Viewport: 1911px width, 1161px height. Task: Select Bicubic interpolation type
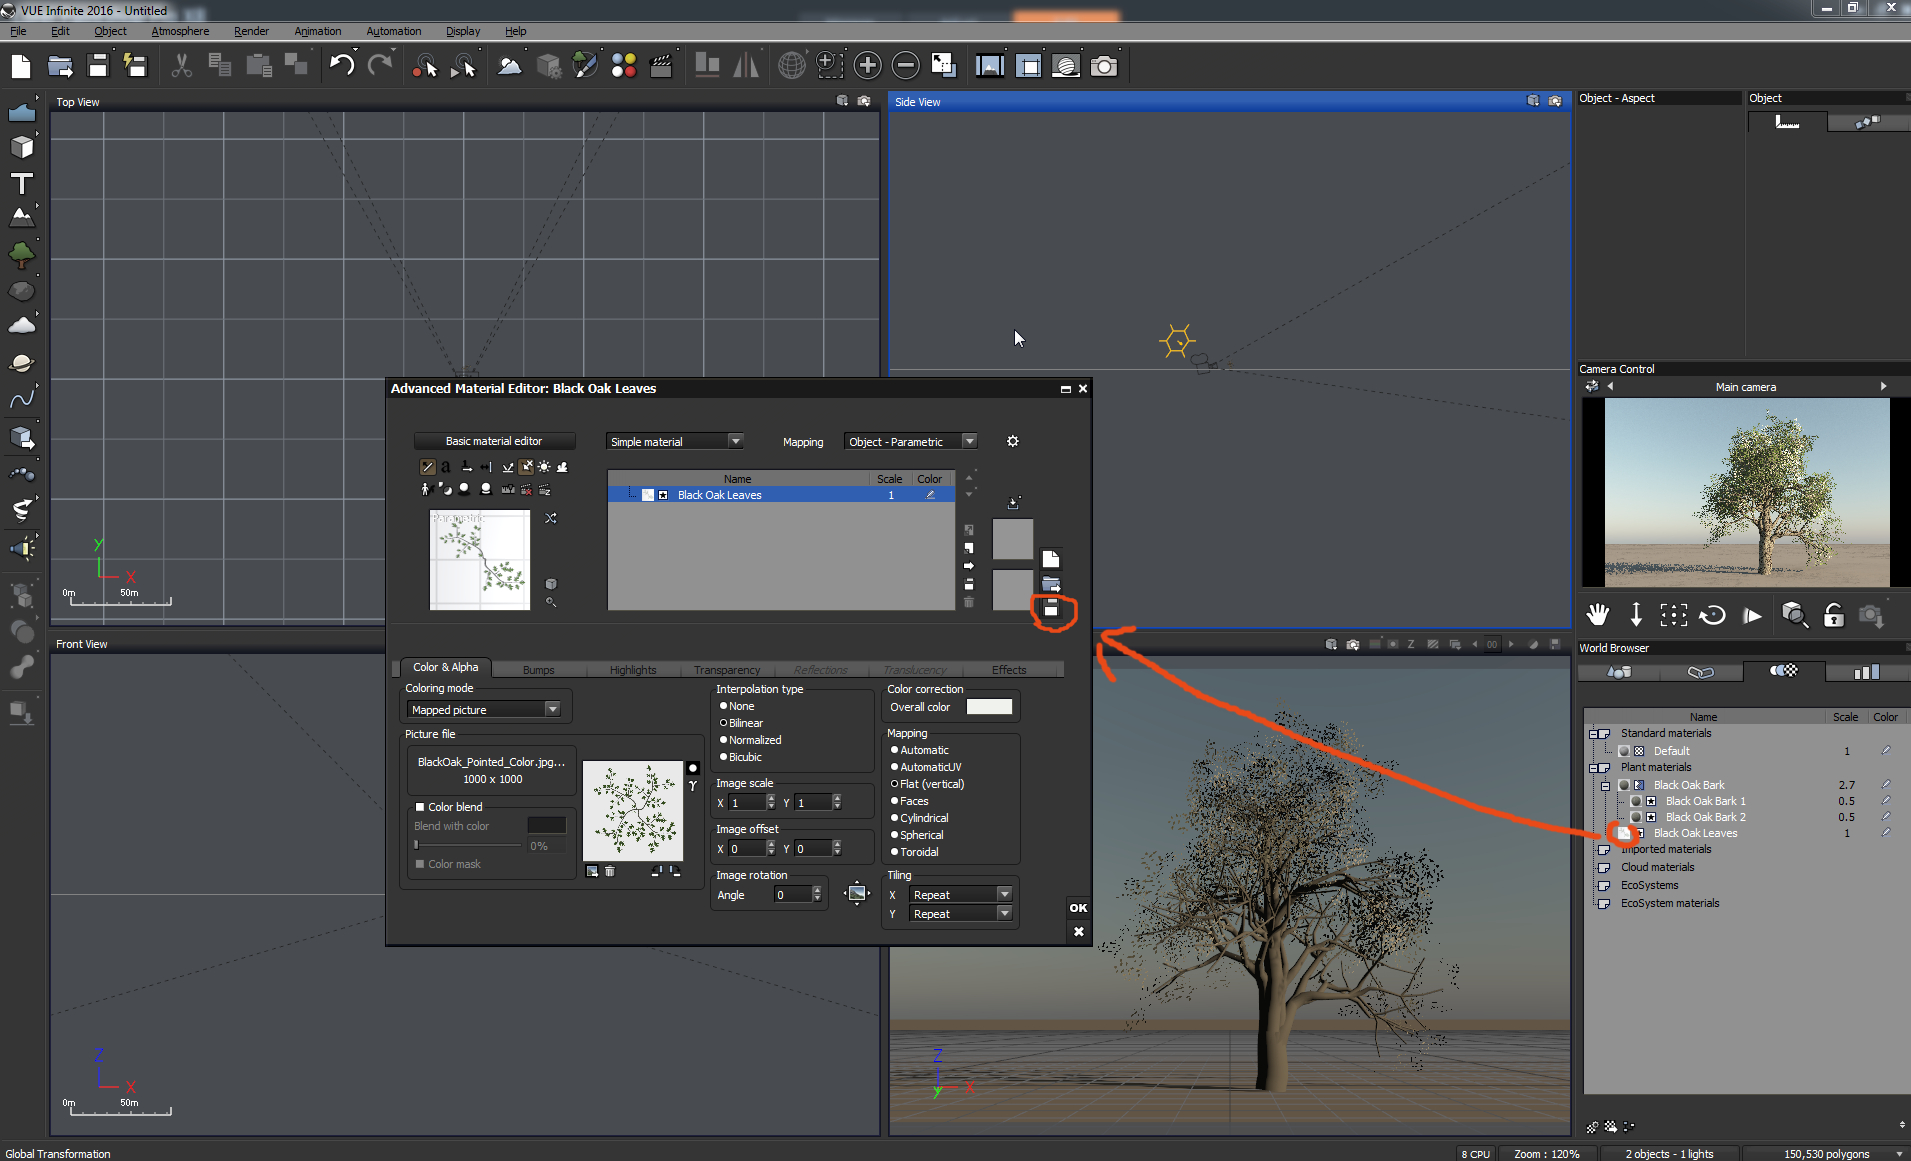pyautogui.click(x=723, y=757)
